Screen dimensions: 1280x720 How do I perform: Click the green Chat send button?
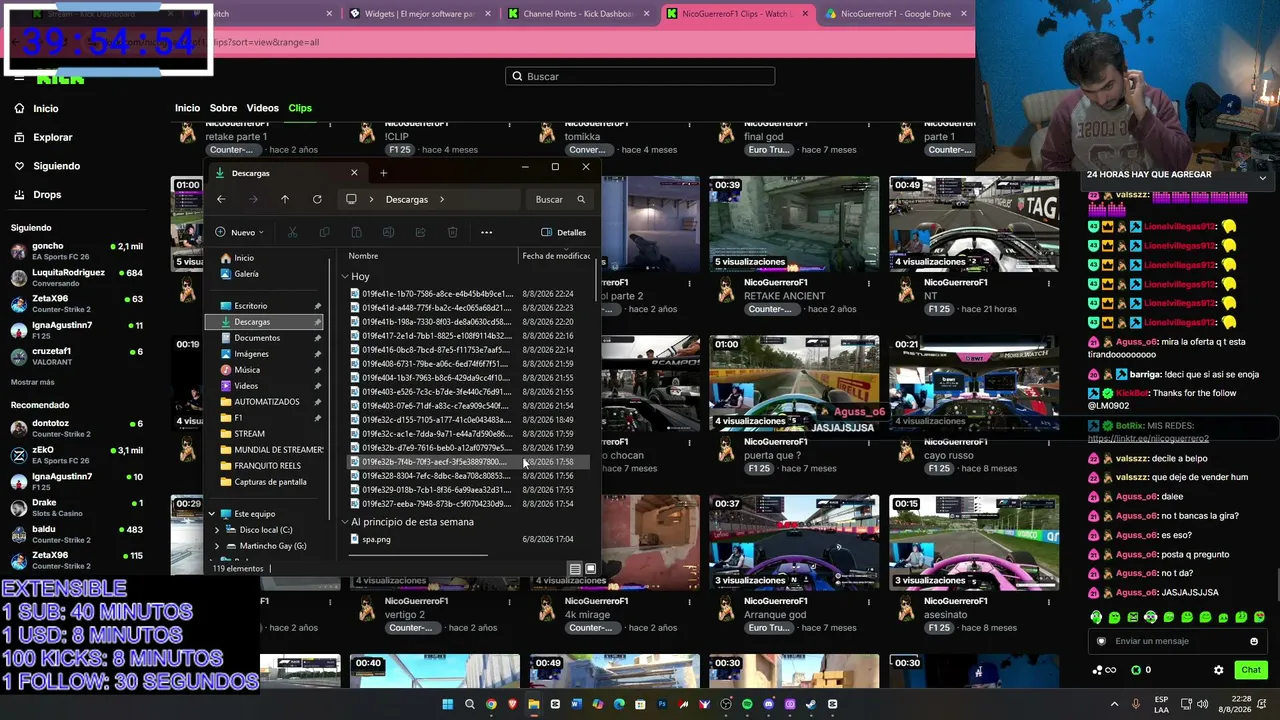point(1251,670)
